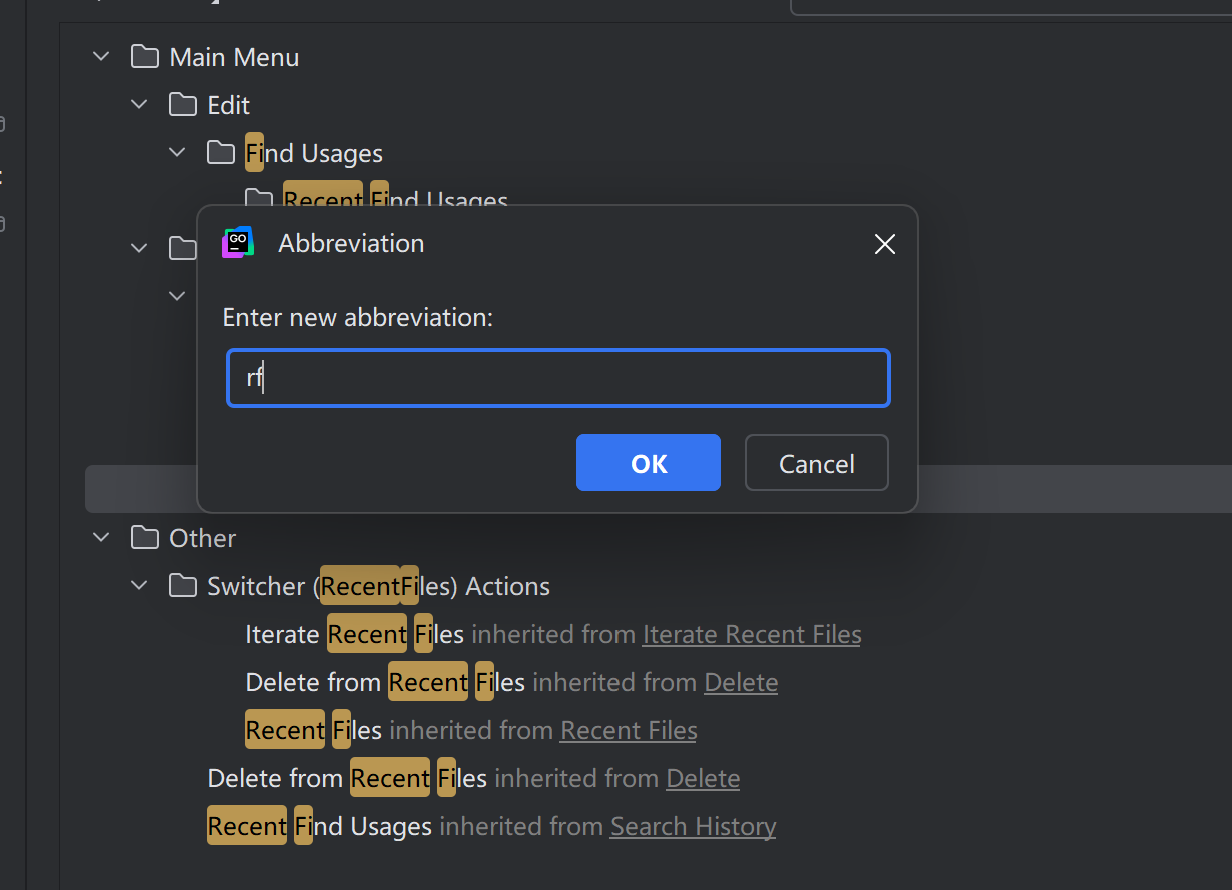Viewport: 1232px width, 890px height.
Task: Click the Other folder icon
Action: 145,538
